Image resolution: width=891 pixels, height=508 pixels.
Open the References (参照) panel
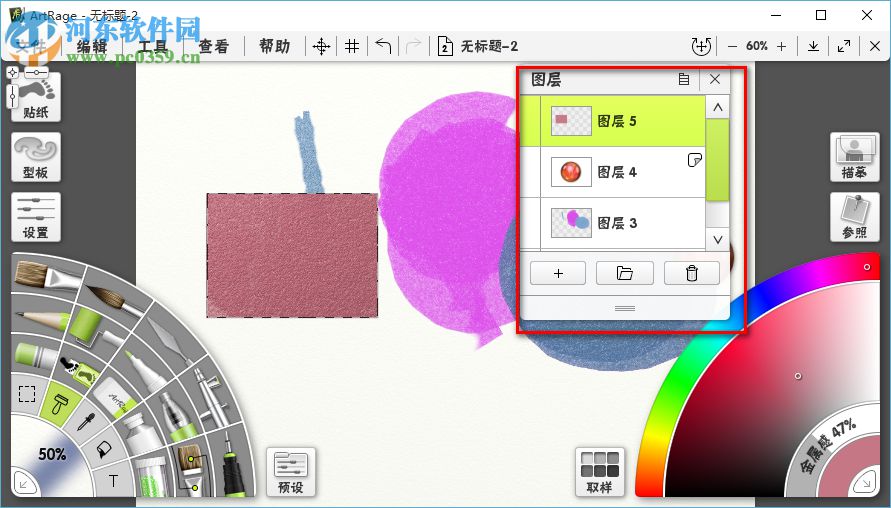(x=855, y=217)
